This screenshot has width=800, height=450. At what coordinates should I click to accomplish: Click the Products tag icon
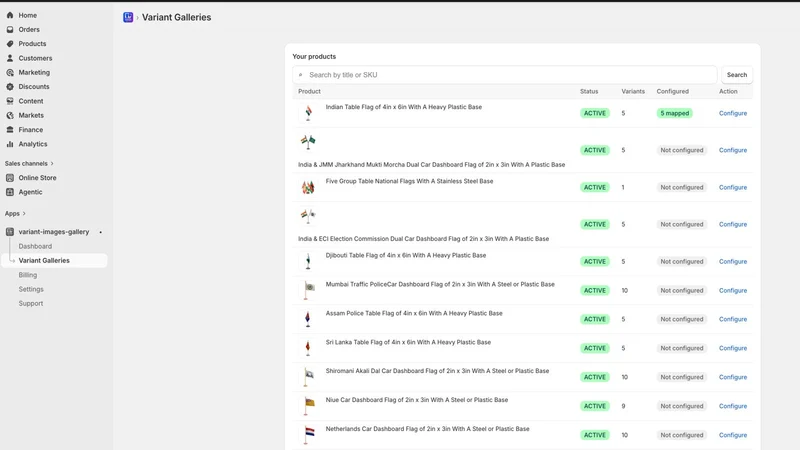tap(10, 44)
